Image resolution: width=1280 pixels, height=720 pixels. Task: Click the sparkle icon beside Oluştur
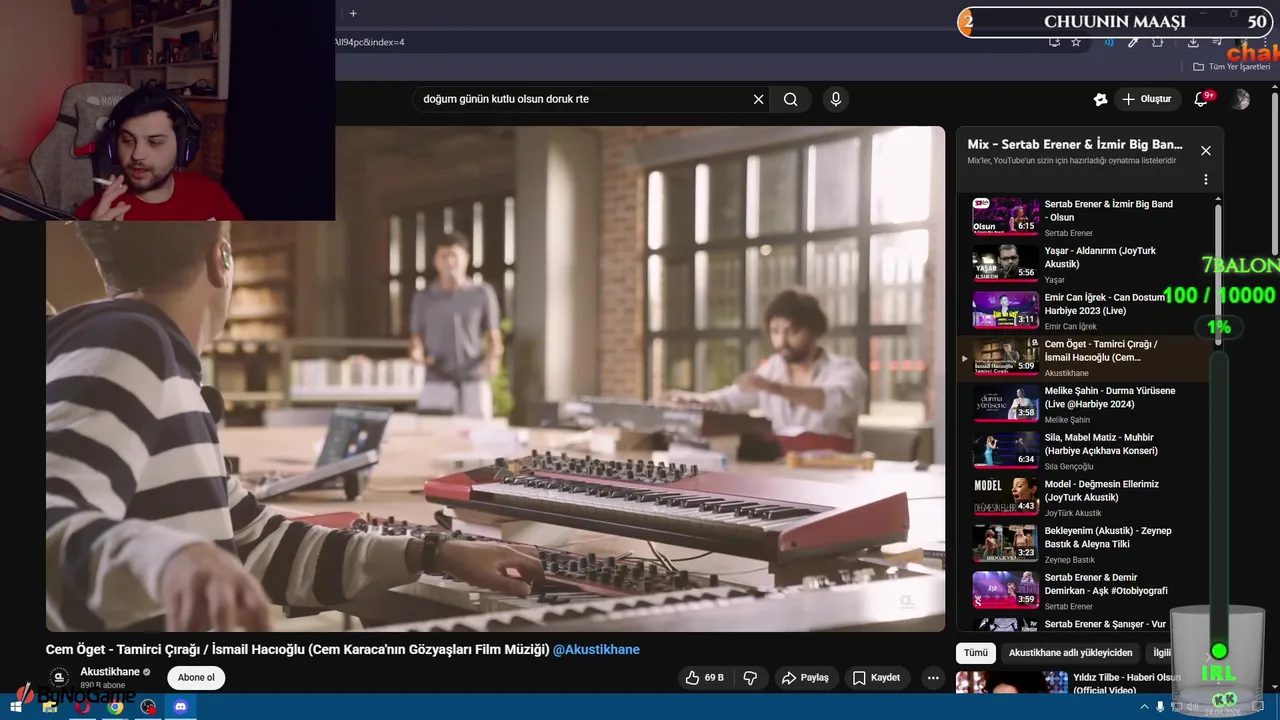(1101, 99)
